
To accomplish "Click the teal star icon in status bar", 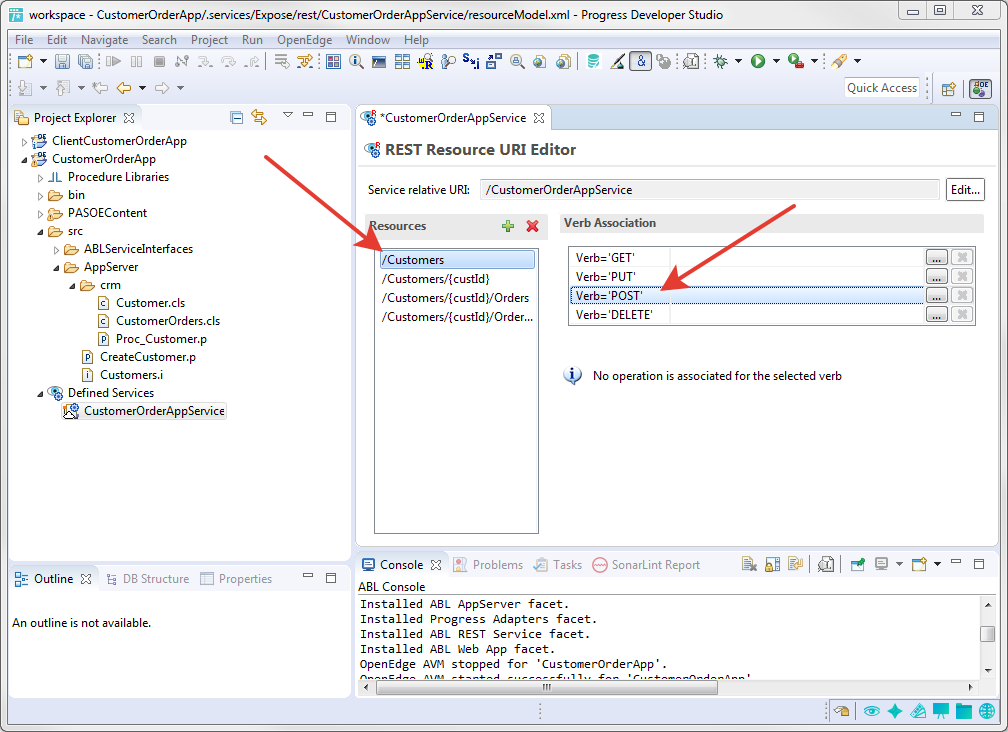I will [895, 711].
